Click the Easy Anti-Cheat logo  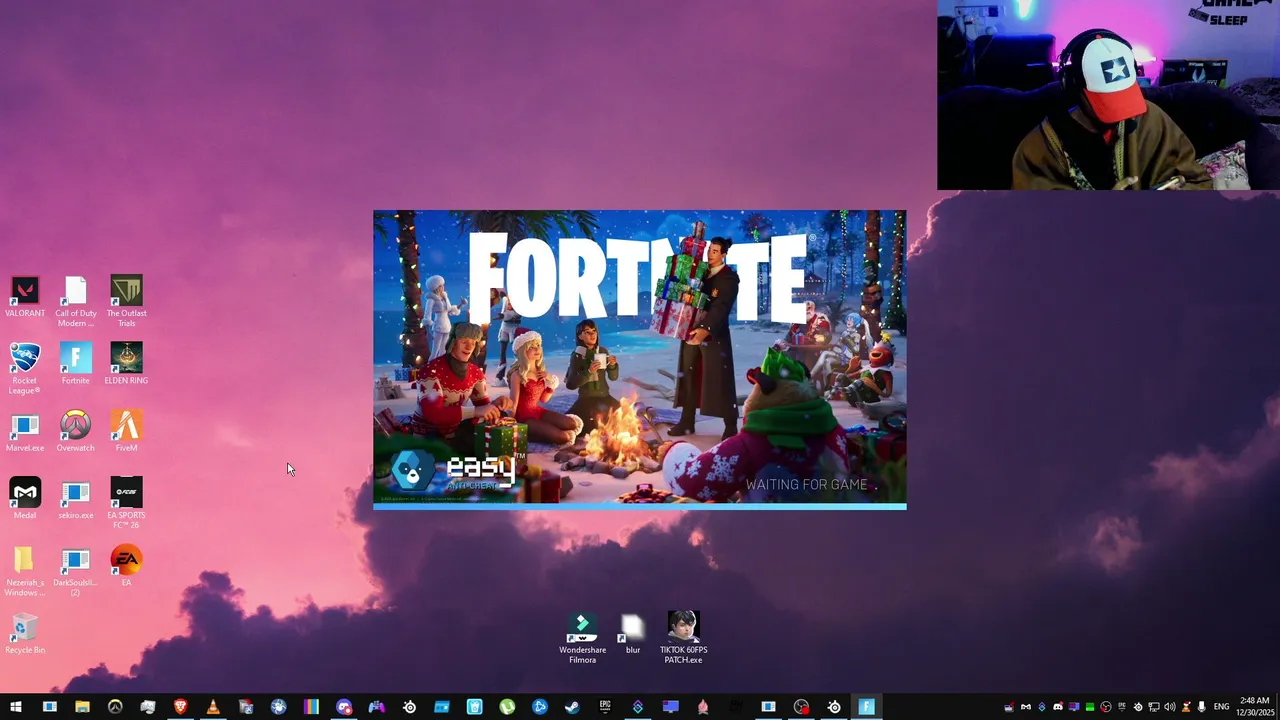pyautogui.click(x=455, y=470)
